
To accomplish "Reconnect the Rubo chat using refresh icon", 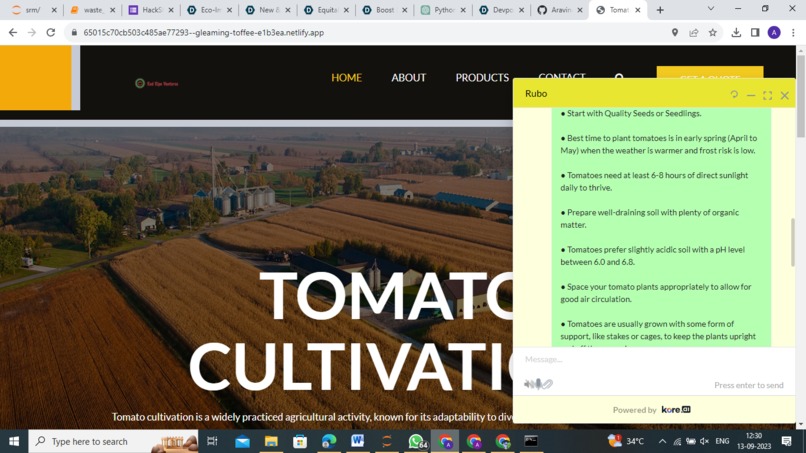I will pyautogui.click(x=734, y=94).
